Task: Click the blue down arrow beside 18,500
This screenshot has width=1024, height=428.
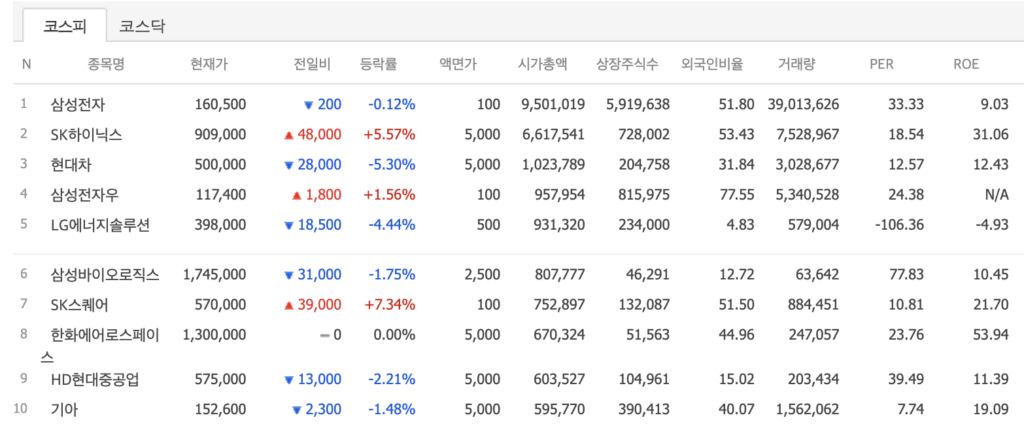Action: tap(289, 225)
